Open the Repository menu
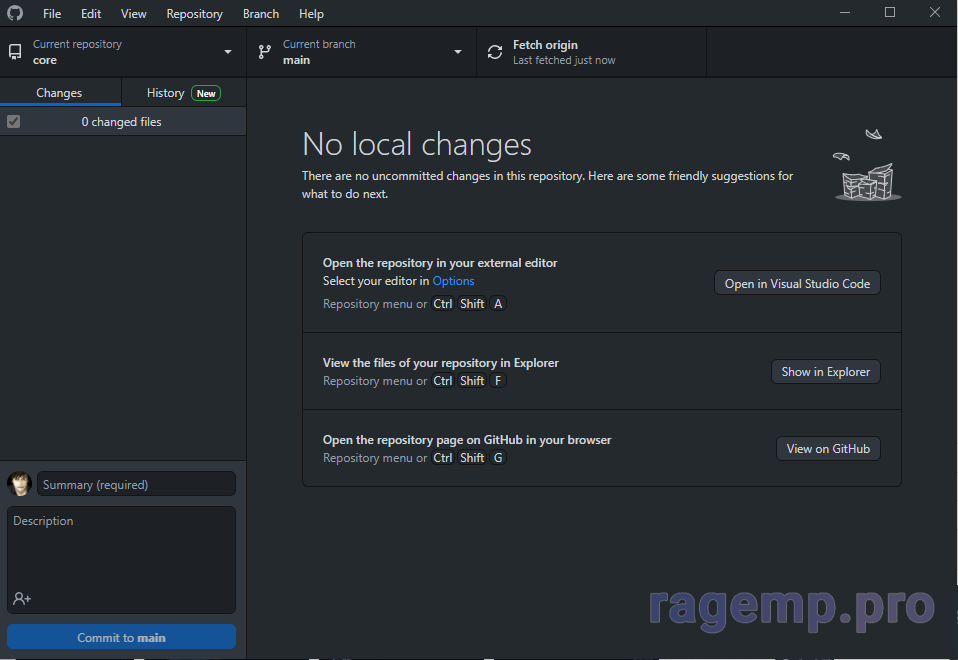Viewport: 958px width, 660px height. pyautogui.click(x=194, y=13)
